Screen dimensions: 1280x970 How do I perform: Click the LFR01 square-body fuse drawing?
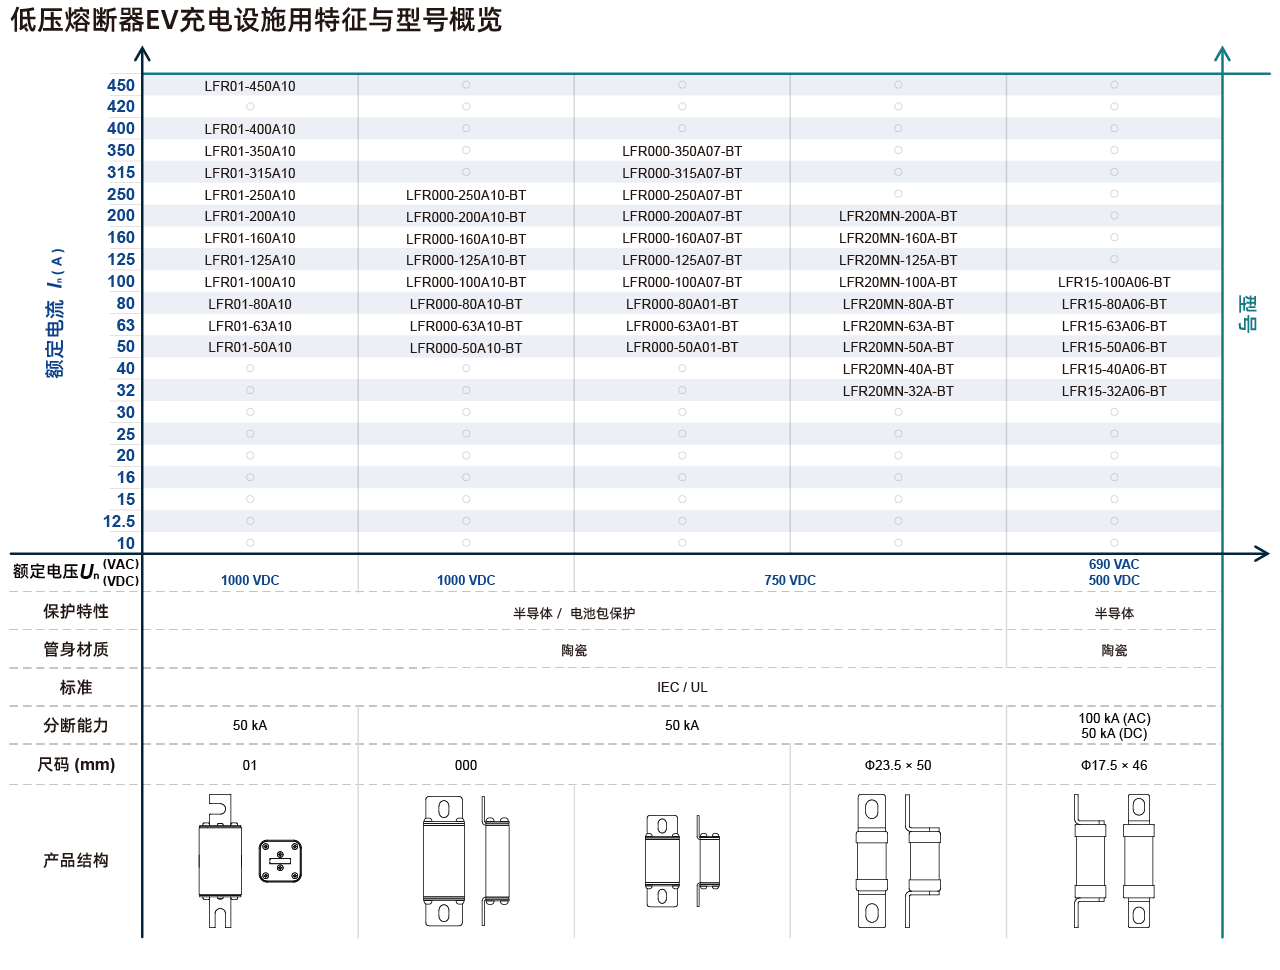250,861
